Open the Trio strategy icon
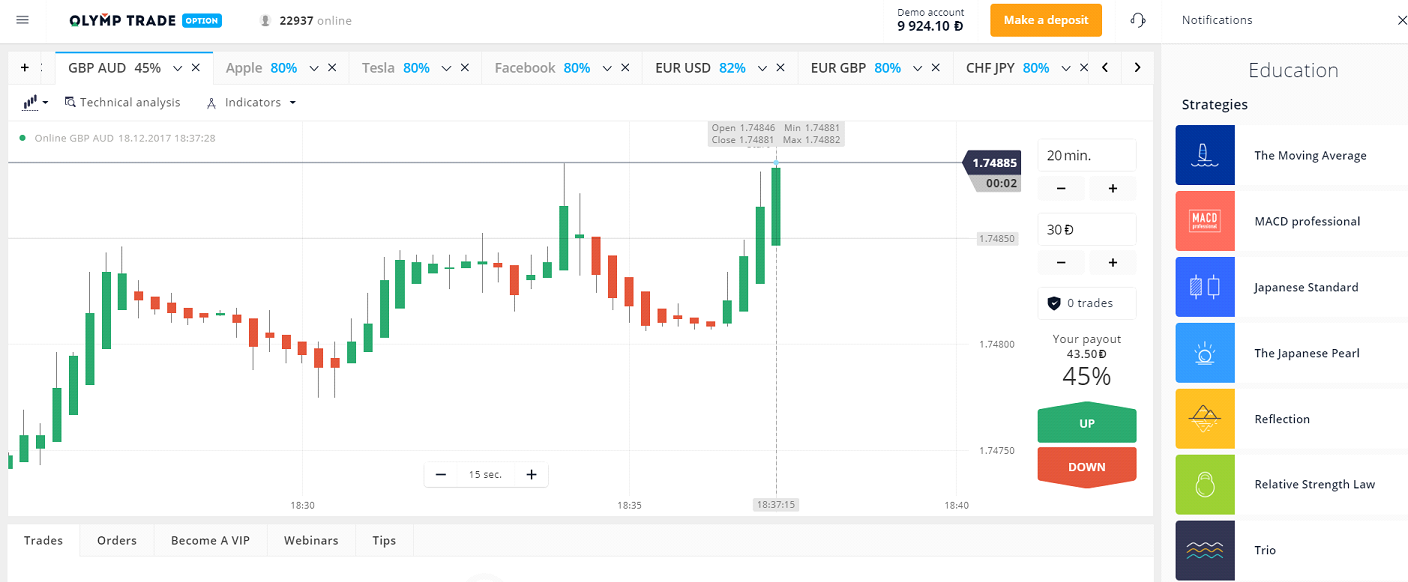The image size is (1408, 582). coord(1205,550)
